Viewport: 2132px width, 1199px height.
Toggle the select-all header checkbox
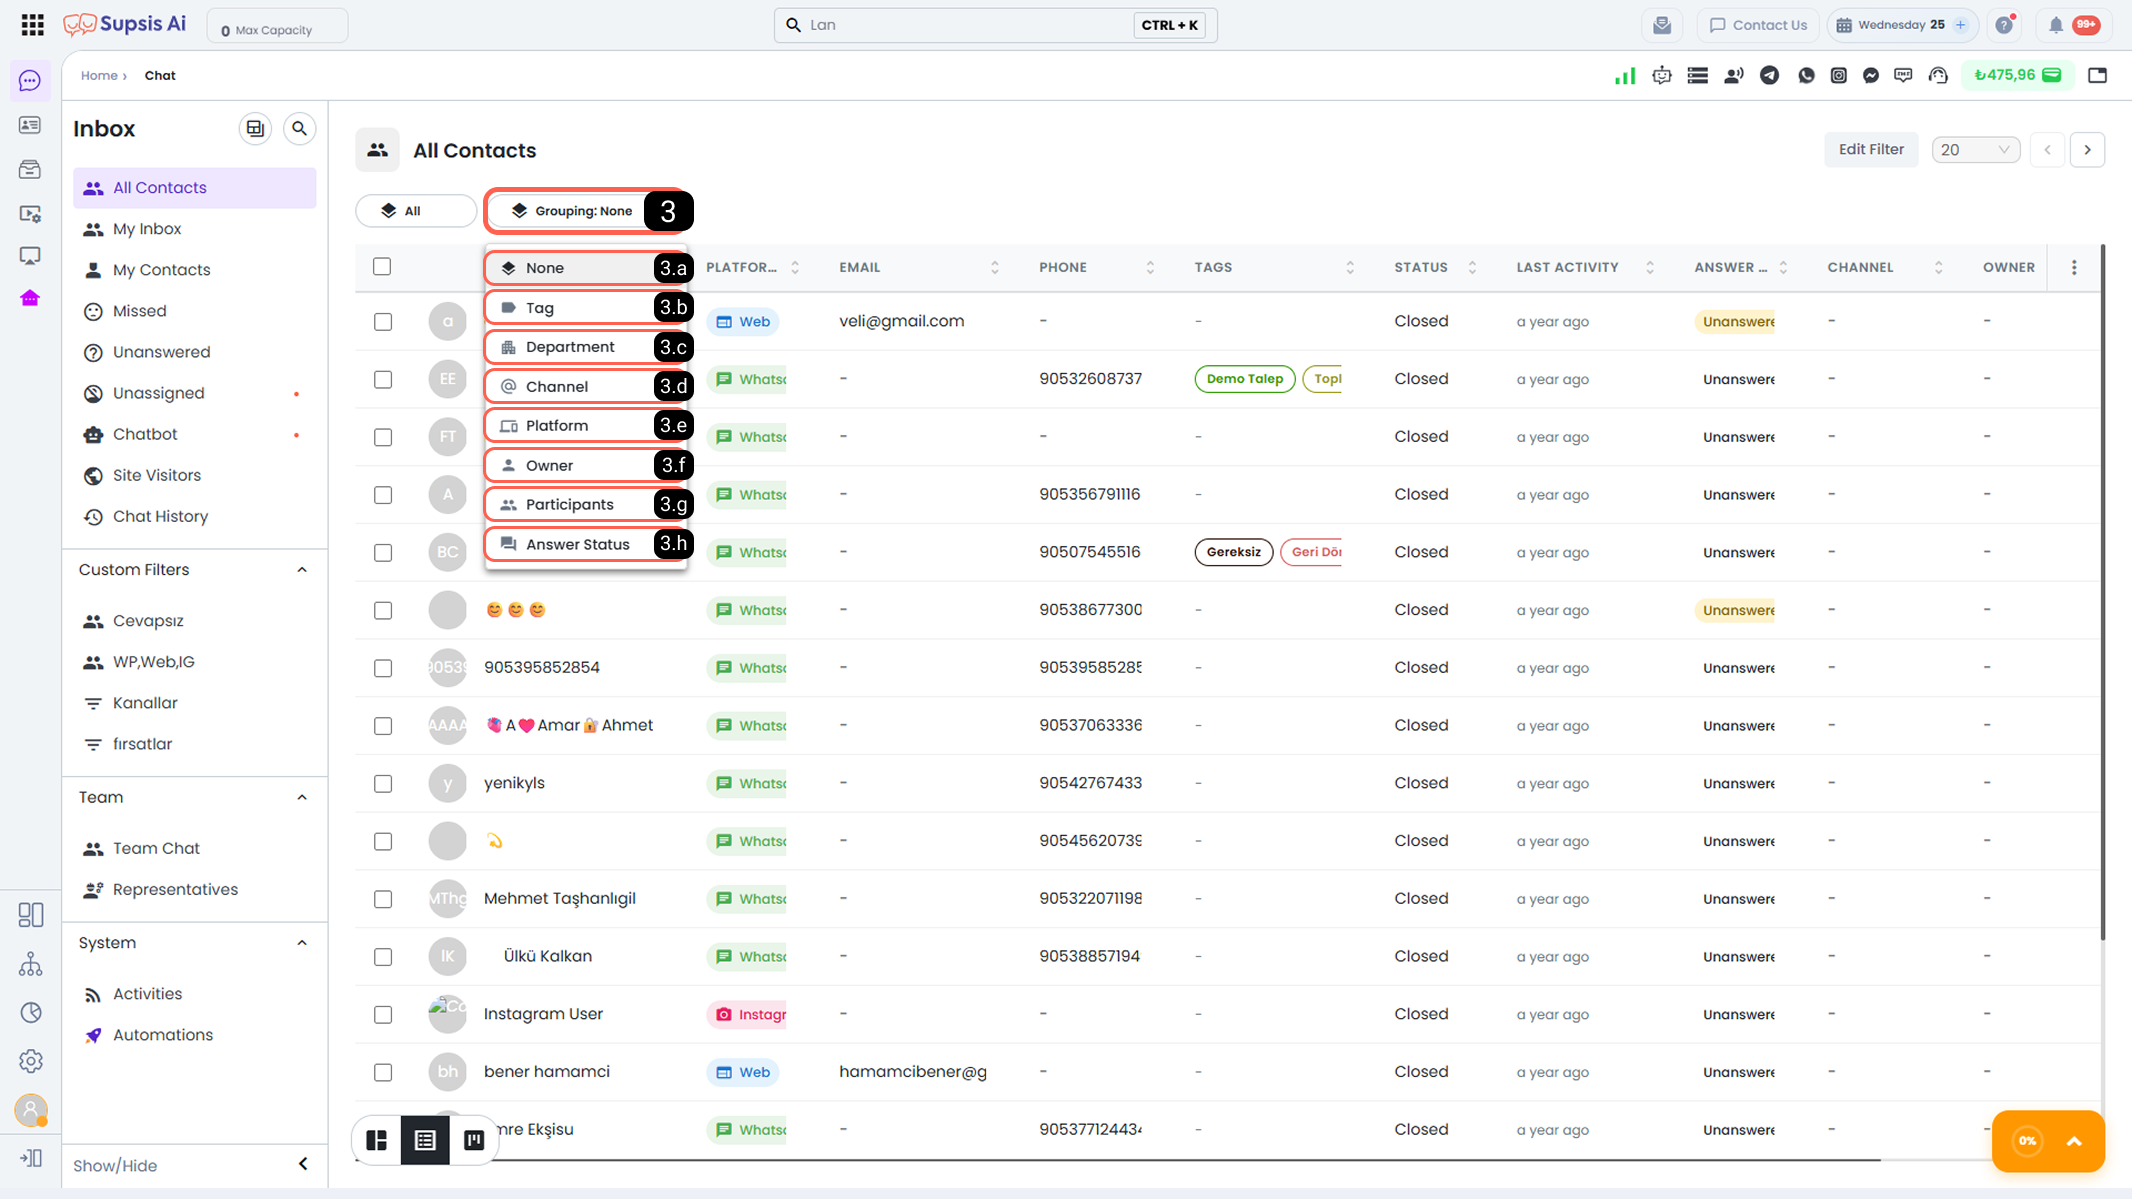click(x=382, y=267)
